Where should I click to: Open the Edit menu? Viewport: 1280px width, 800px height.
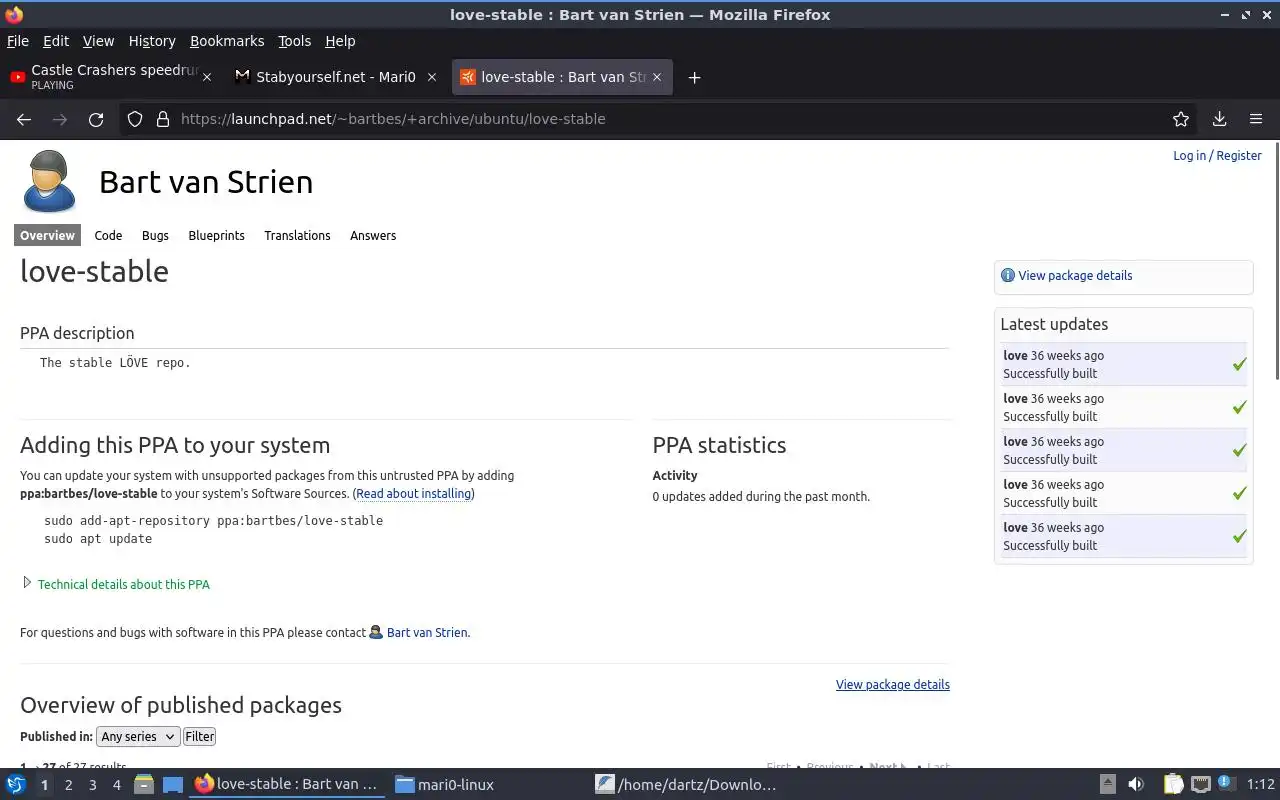click(x=56, y=41)
